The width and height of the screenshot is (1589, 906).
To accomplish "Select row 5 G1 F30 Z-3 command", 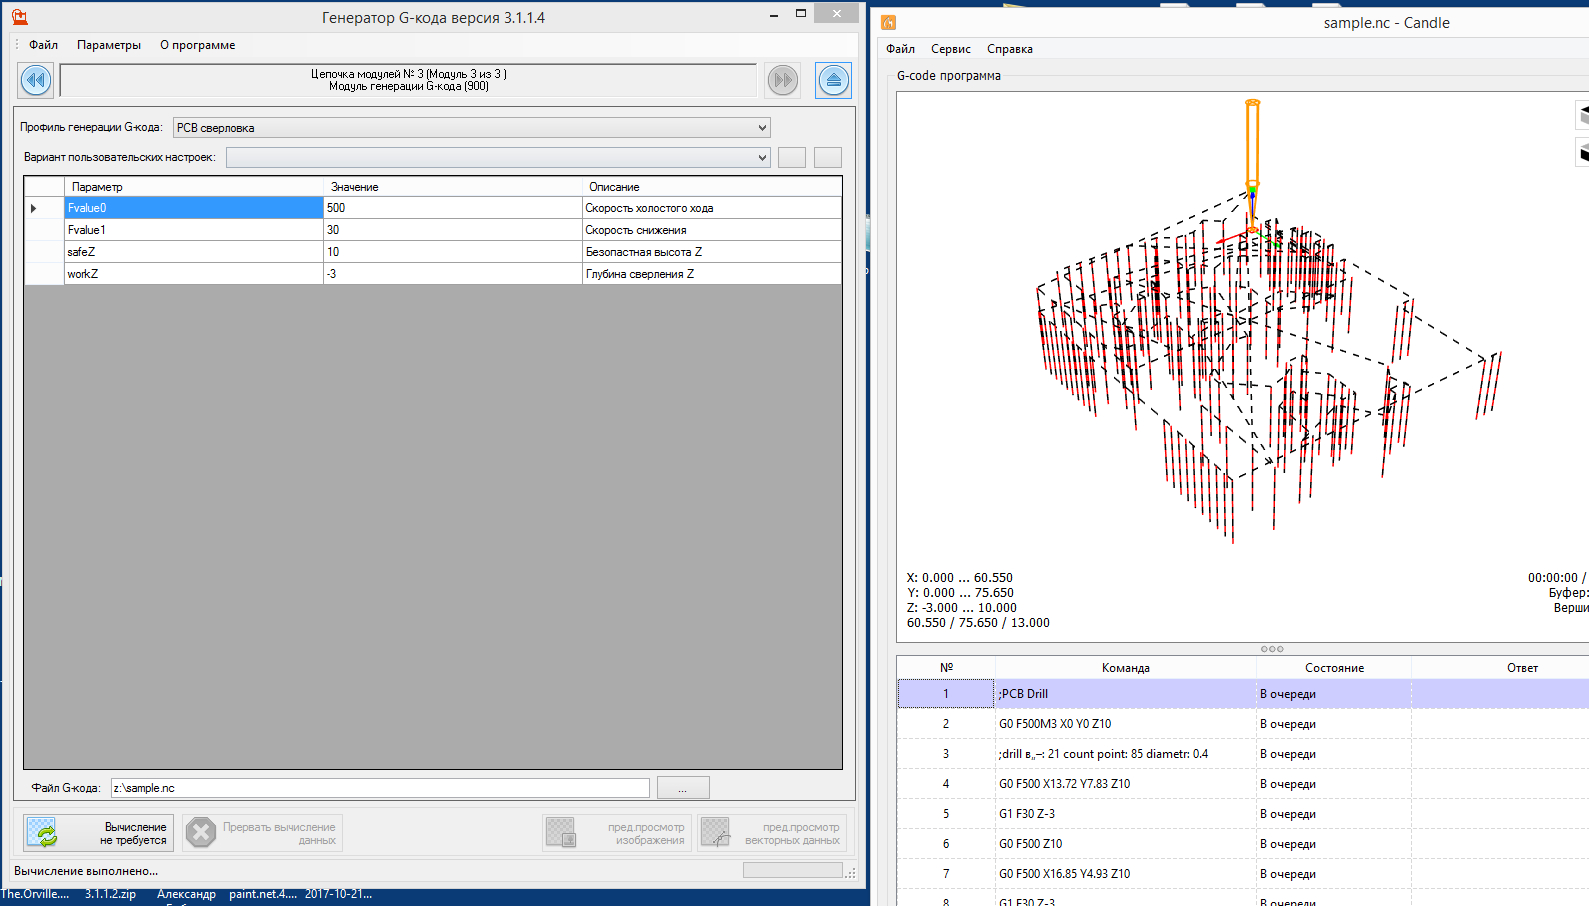I will click(1244, 814).
